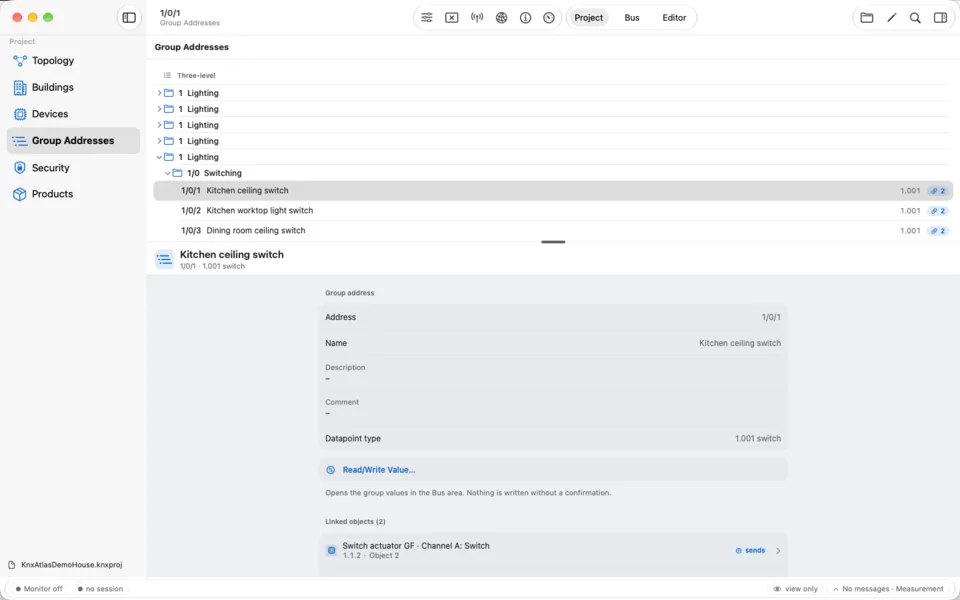Screen dimensions: 960x600
Task: Click the globe toolbar icon
Action: (501, 18)
